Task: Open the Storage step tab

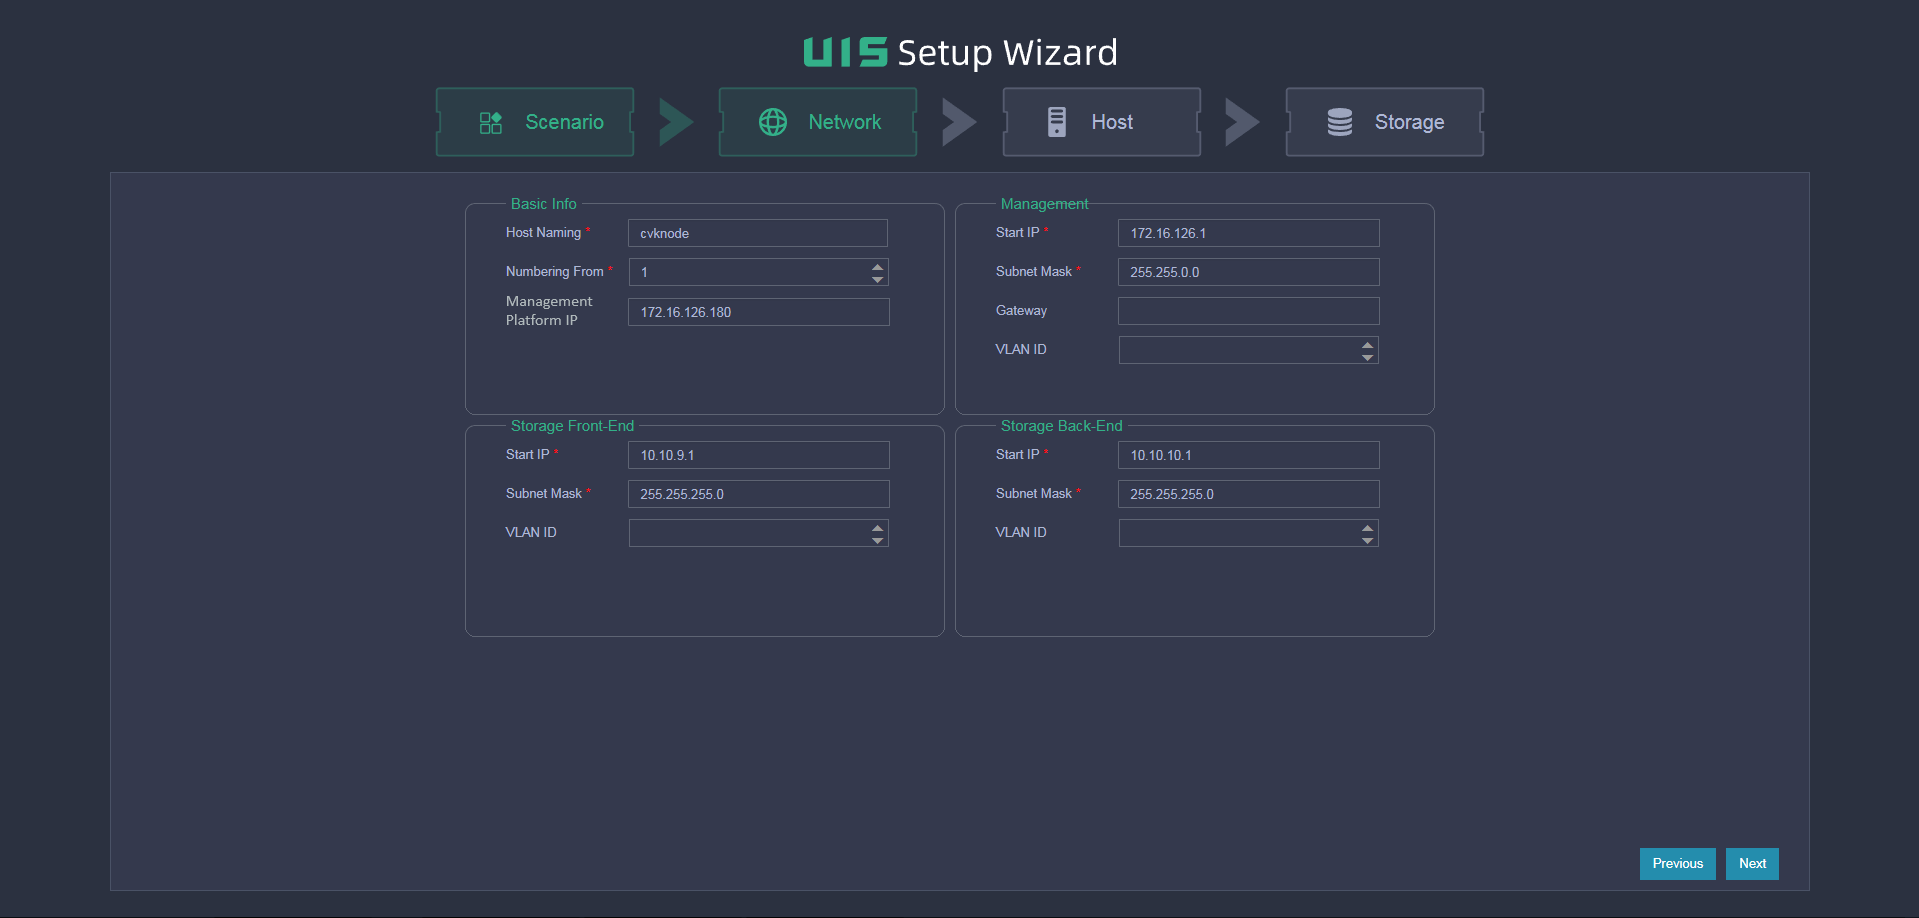Action: point(1385,122)
